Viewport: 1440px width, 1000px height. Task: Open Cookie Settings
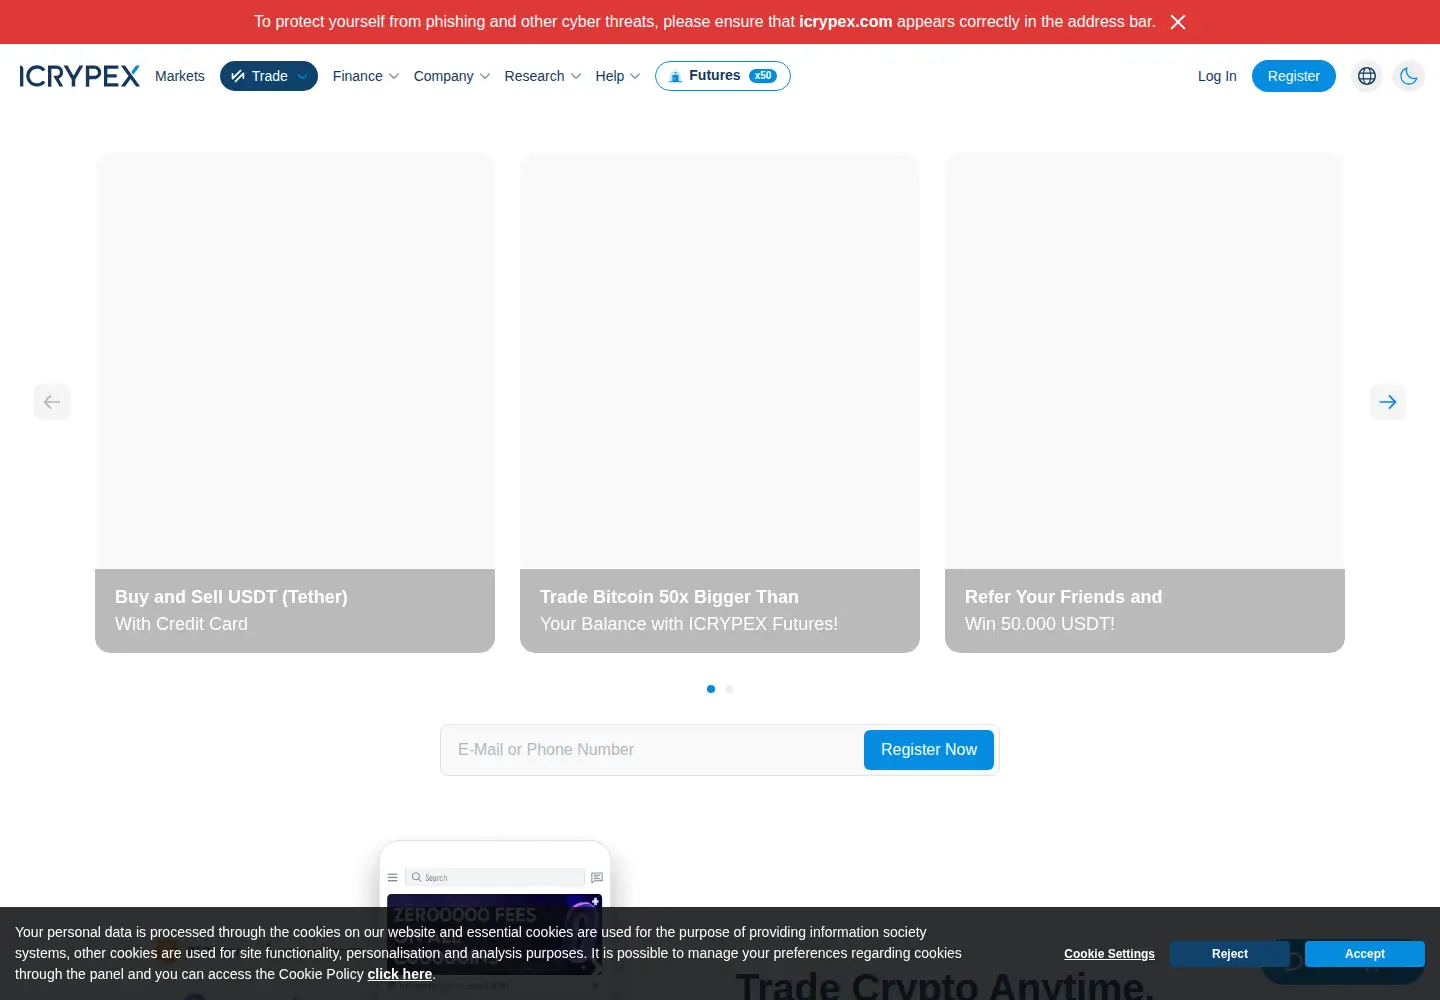click(x=1109, y=954)
